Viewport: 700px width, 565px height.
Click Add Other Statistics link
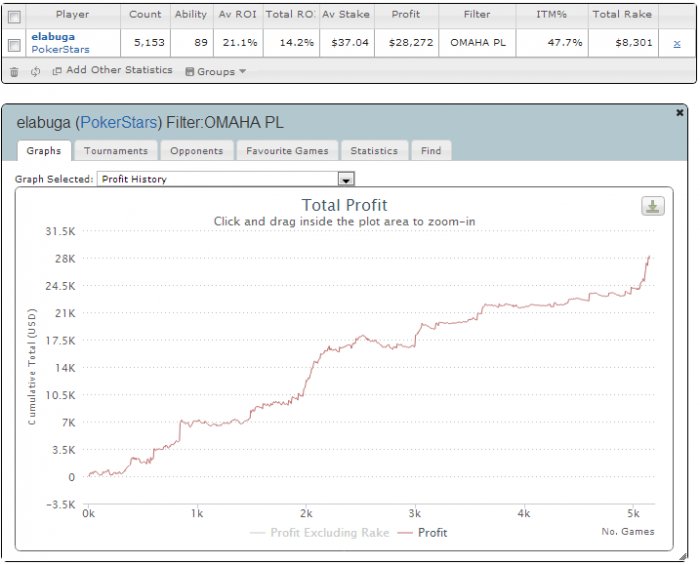point(119,70)
